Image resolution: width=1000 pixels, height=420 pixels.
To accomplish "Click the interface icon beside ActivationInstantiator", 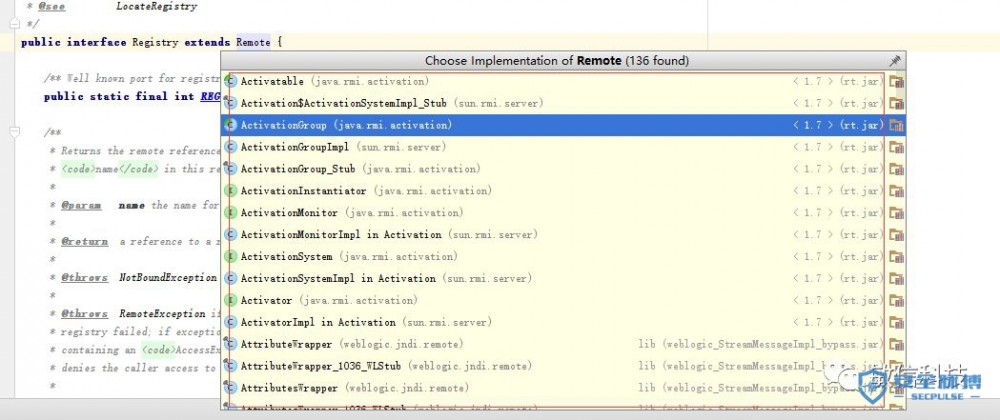I will 230,191.
